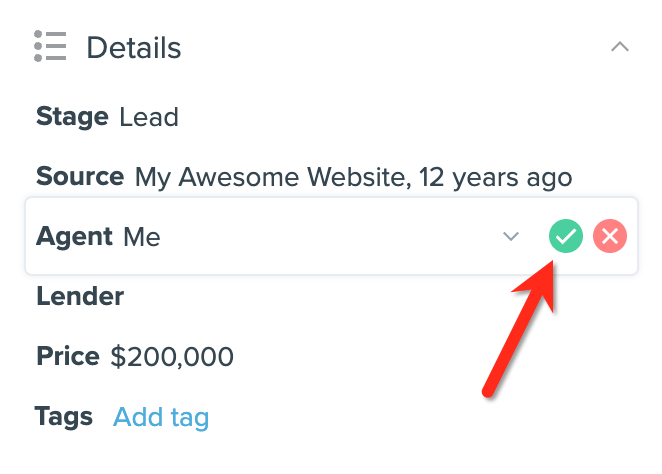Collapse the Details section chevron

[x=620, y=46]
